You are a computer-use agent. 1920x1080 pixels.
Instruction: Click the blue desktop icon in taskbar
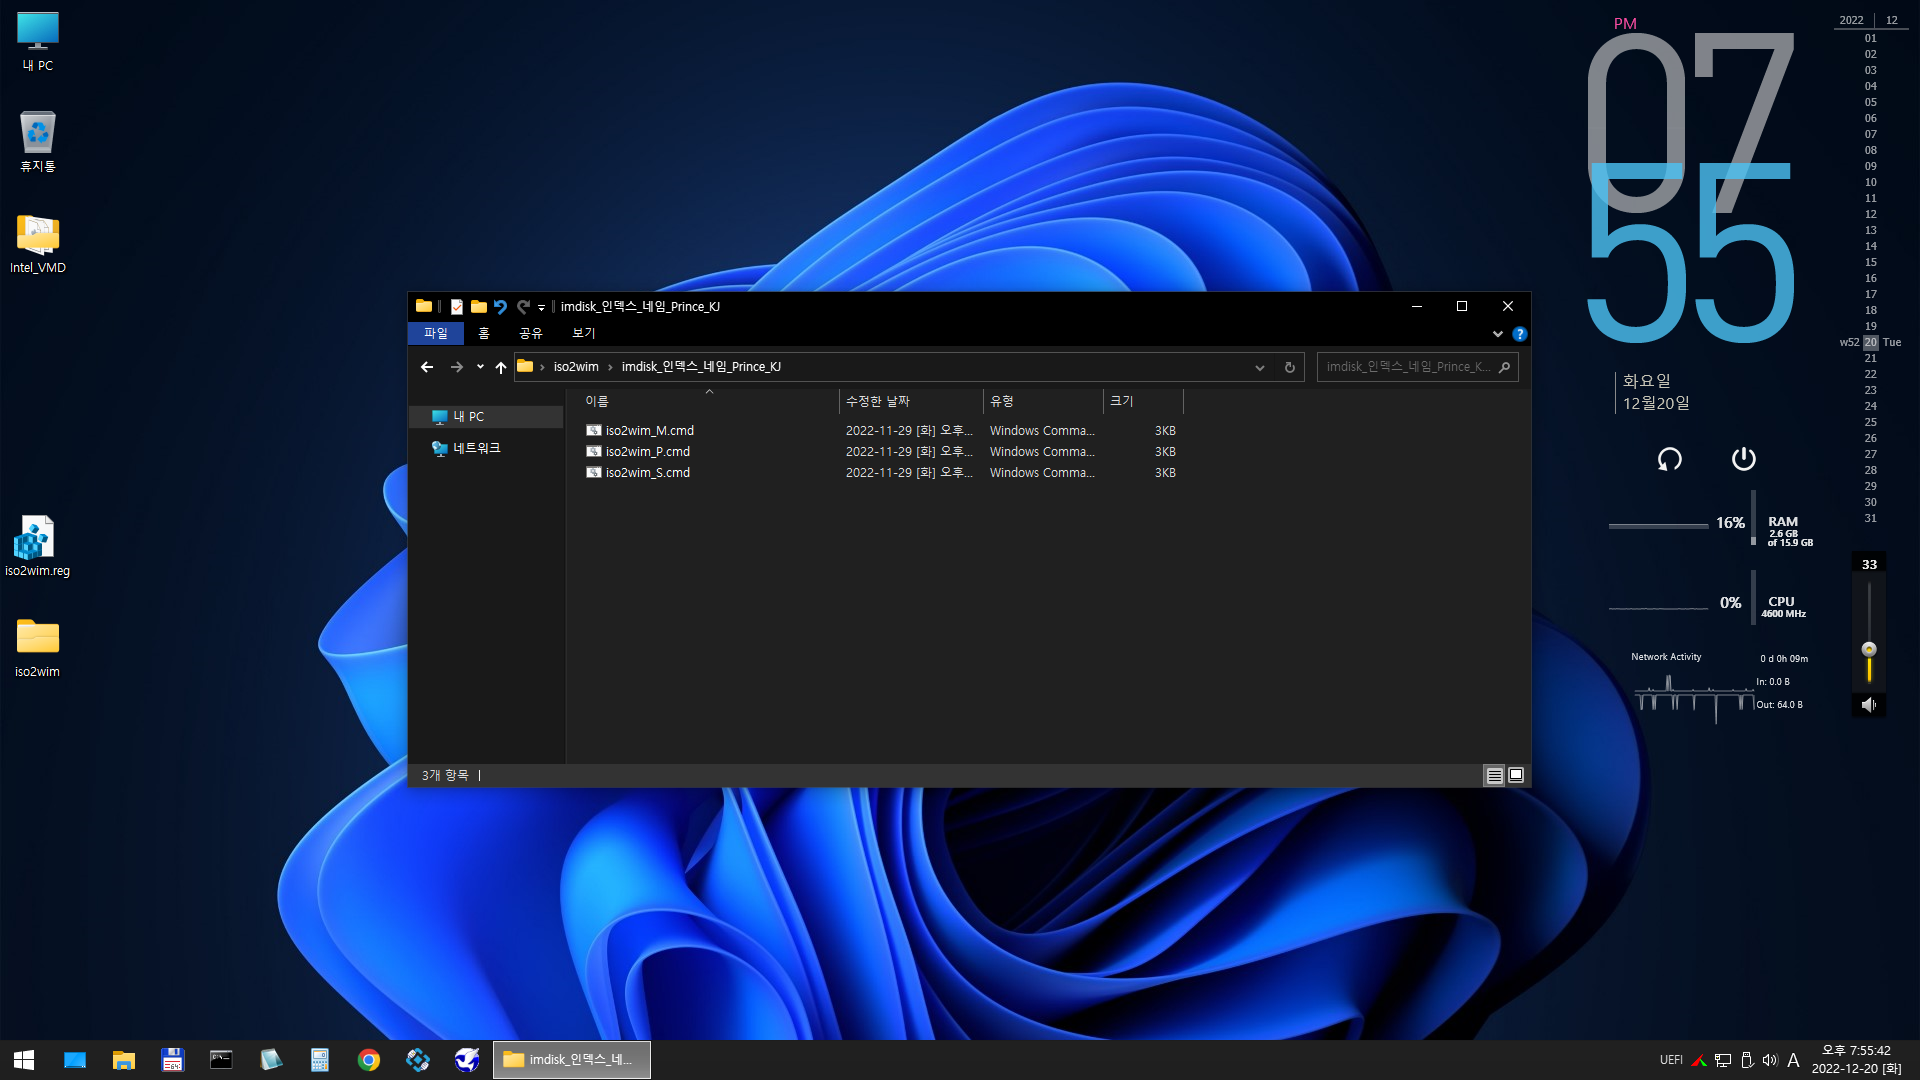(75, 1060)
